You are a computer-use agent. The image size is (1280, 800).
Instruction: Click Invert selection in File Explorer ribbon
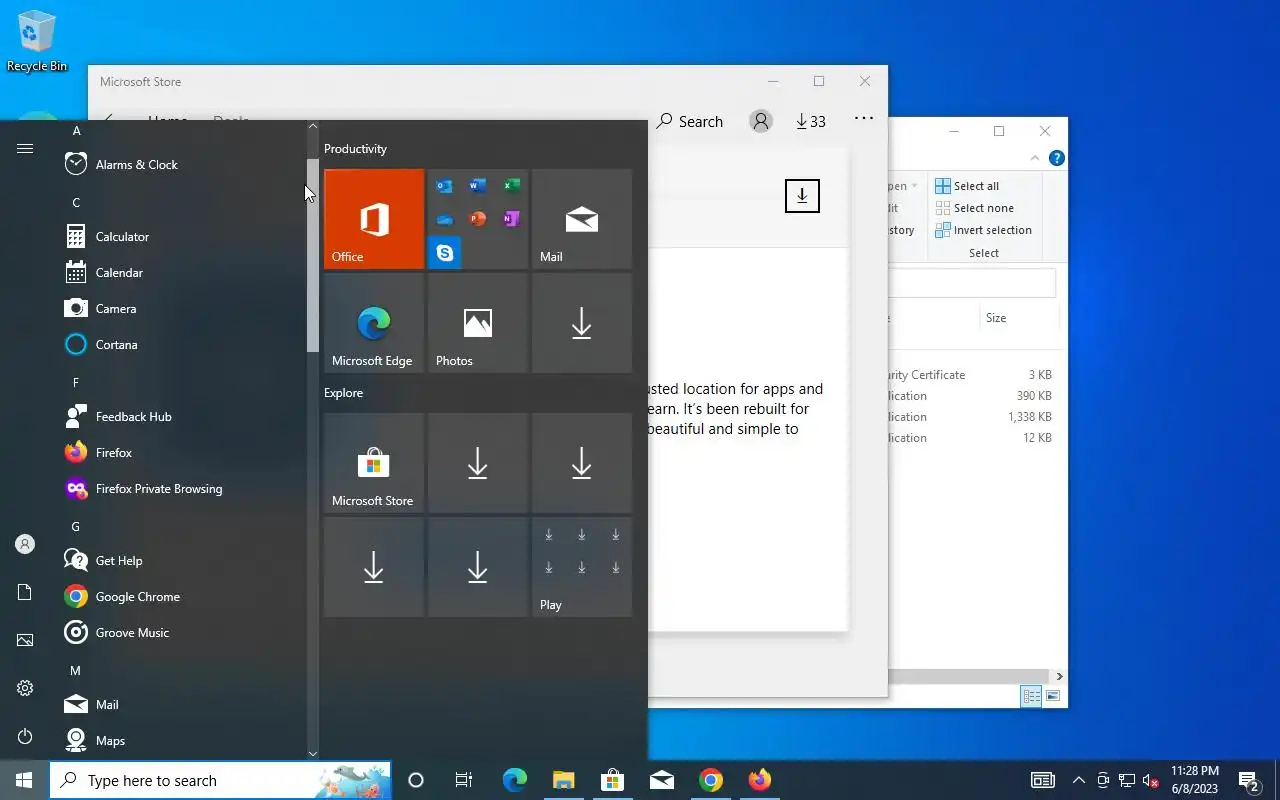click(x=983, y=230)
